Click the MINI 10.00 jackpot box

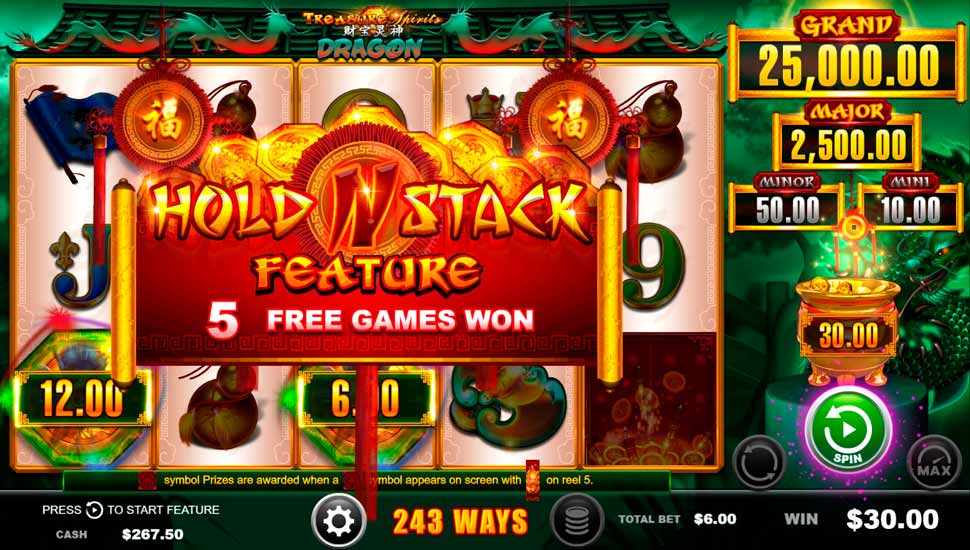click(x=910, y=204)
